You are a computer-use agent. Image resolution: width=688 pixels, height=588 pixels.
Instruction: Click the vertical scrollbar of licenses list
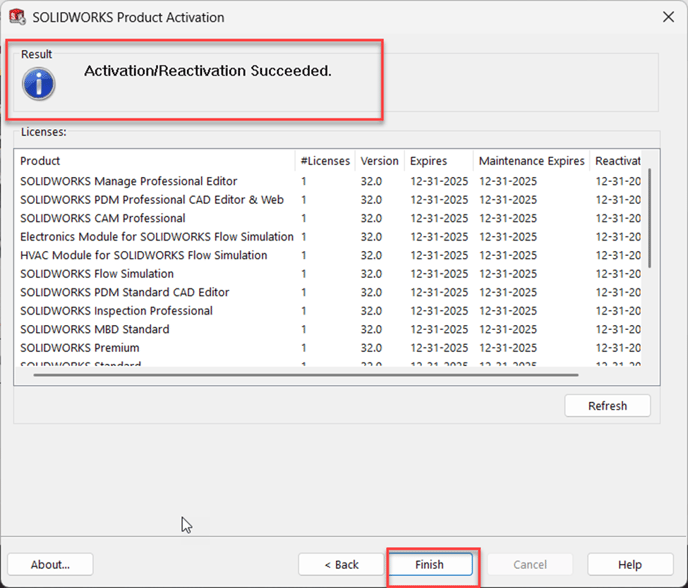650,218
